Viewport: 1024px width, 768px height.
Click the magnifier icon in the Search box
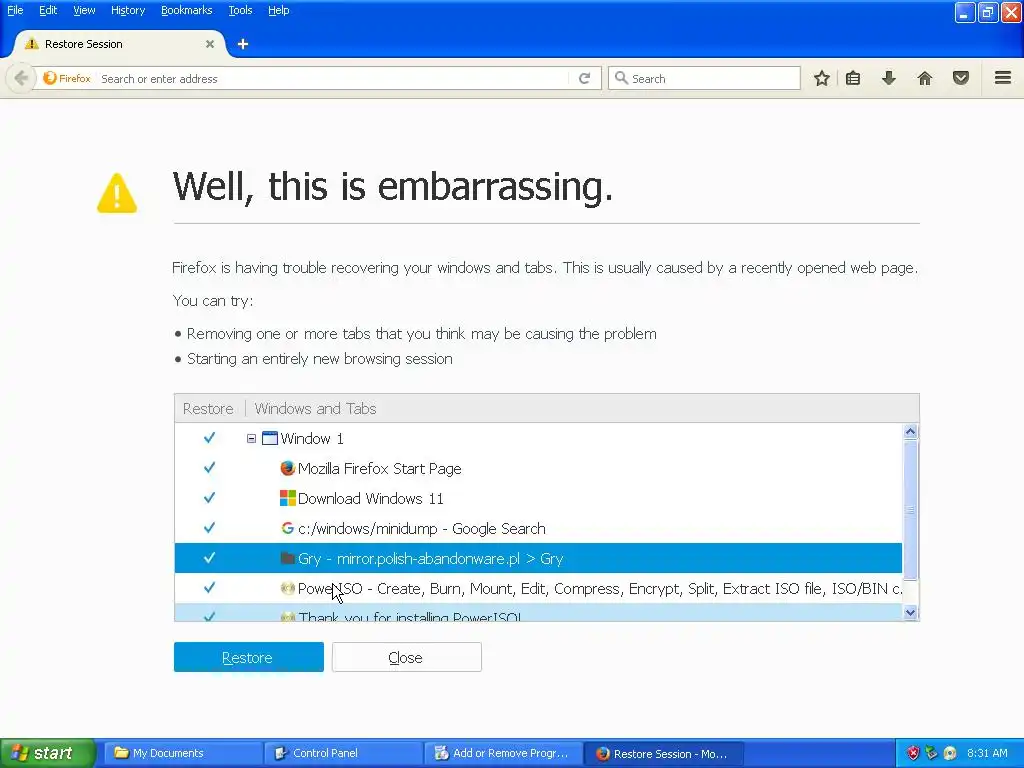tap(621, 78)
